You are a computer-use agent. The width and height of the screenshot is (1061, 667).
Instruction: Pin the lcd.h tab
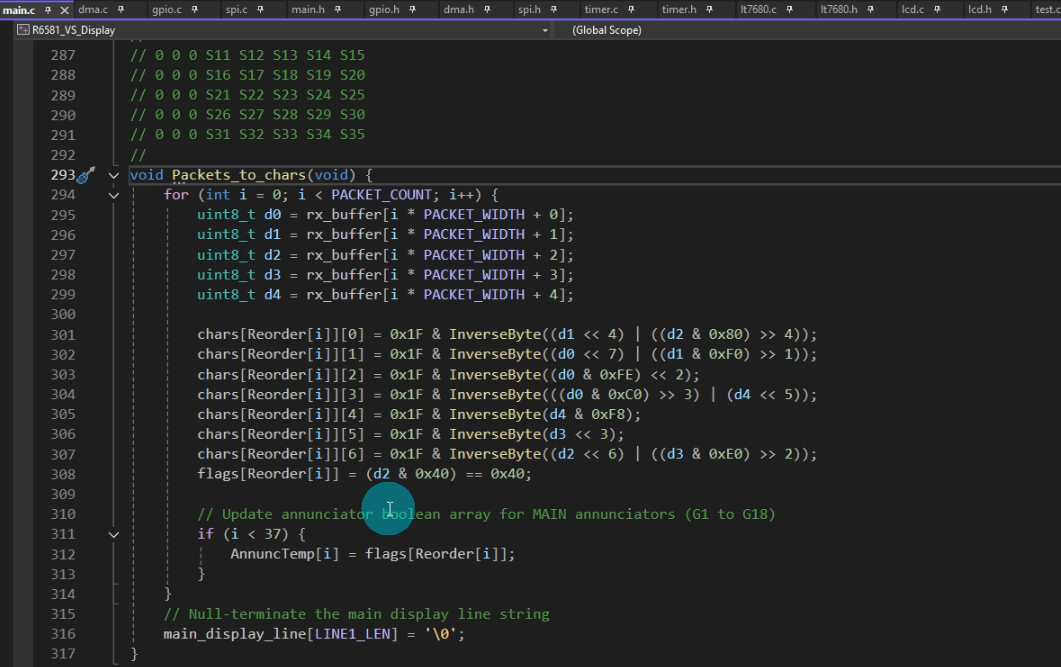1004,9
